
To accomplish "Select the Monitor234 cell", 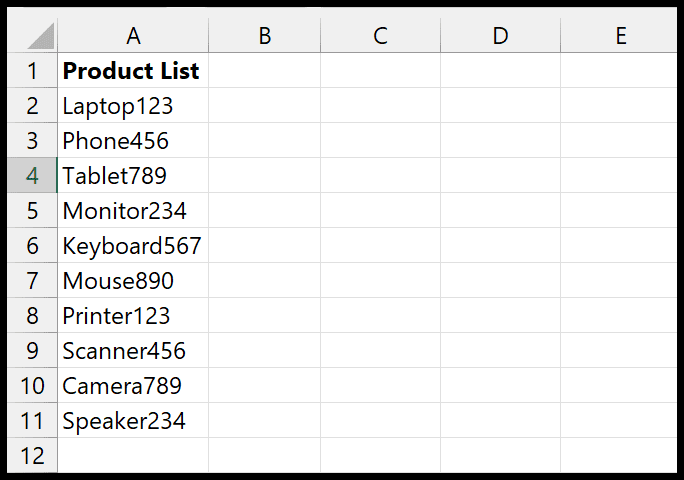I will tap(133, 210).
